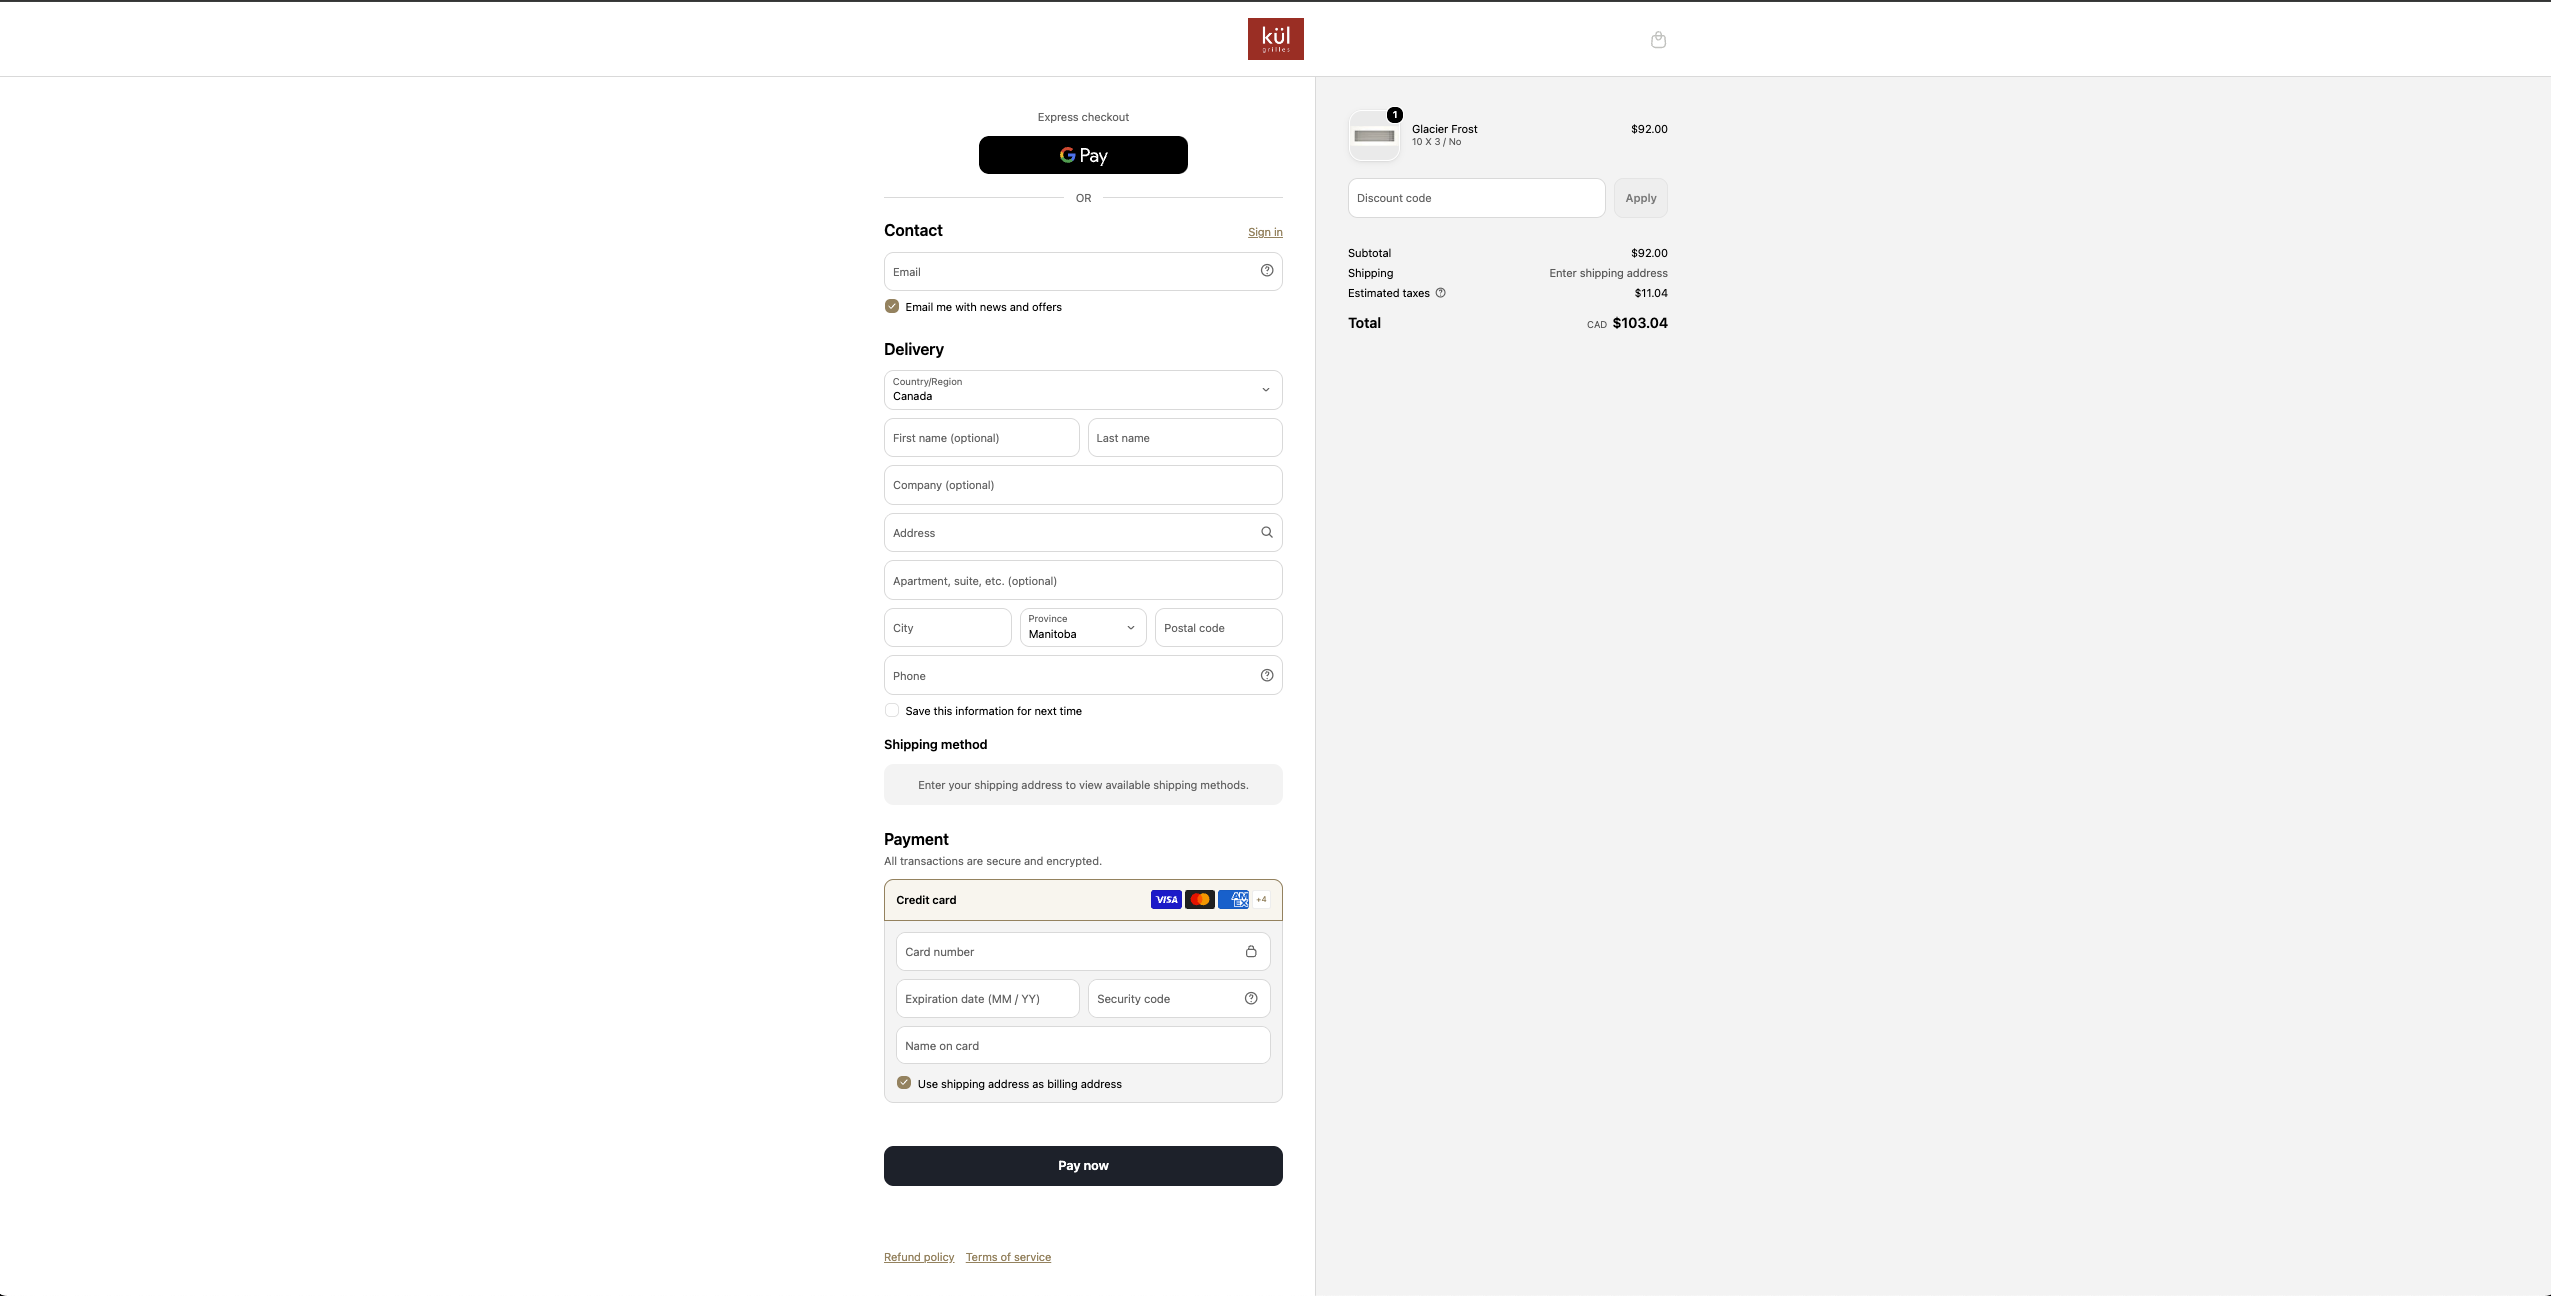
Task: Click the City field
Action: click(947, 628)
